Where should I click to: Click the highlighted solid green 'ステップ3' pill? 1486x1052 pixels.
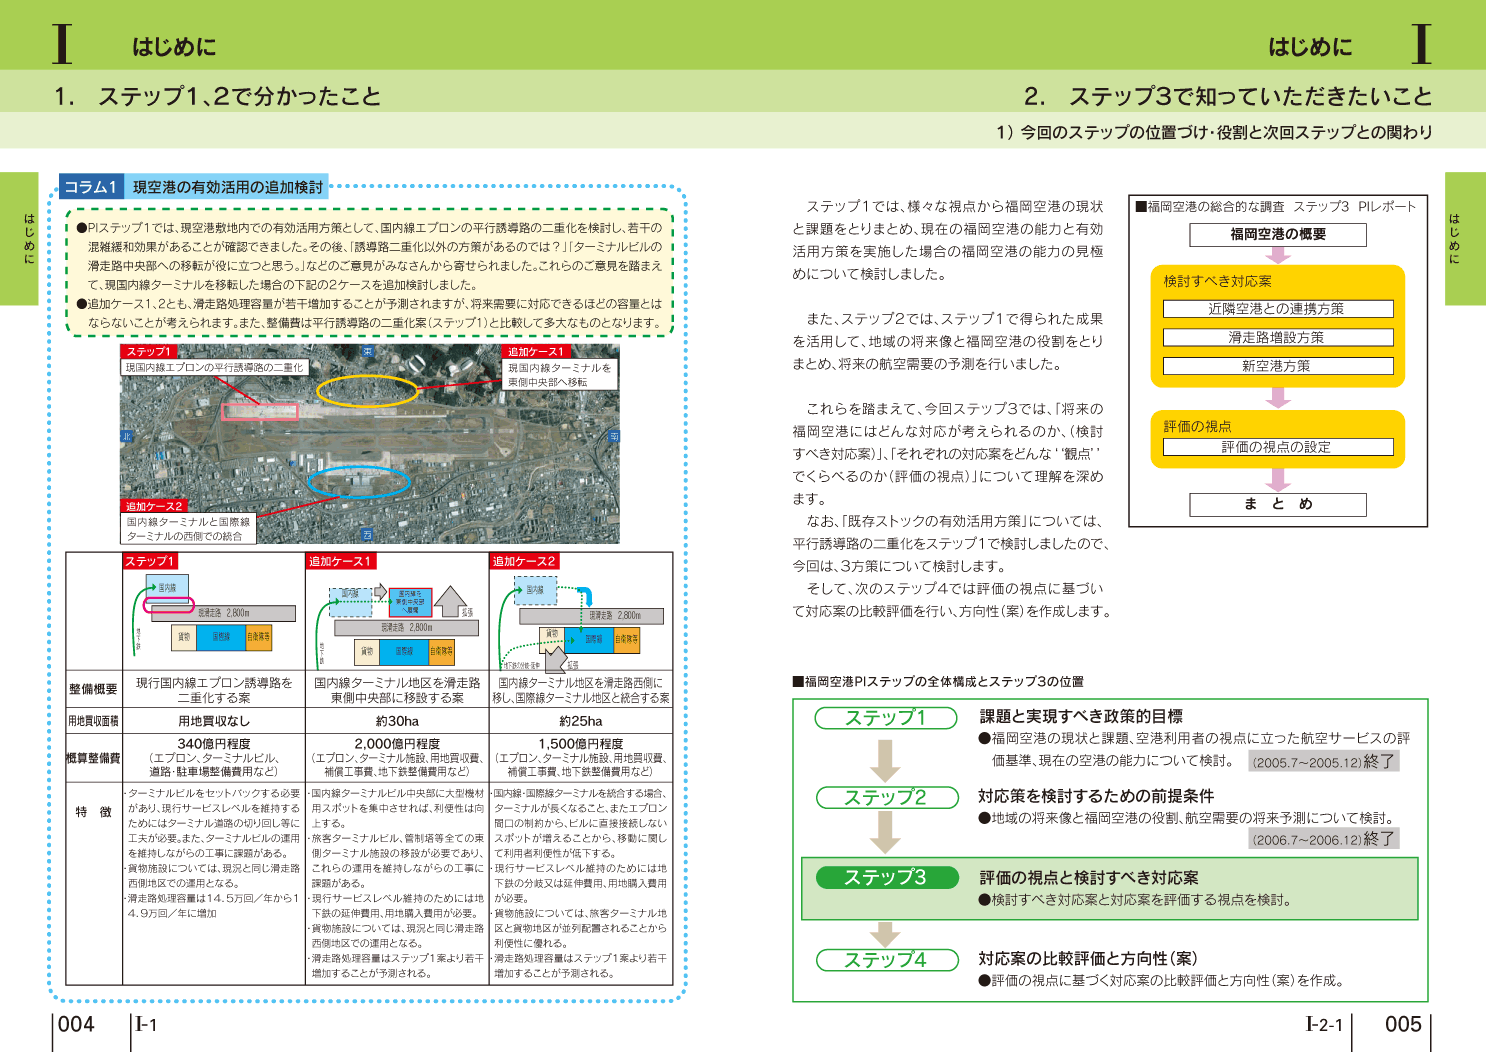pos(886,877)
